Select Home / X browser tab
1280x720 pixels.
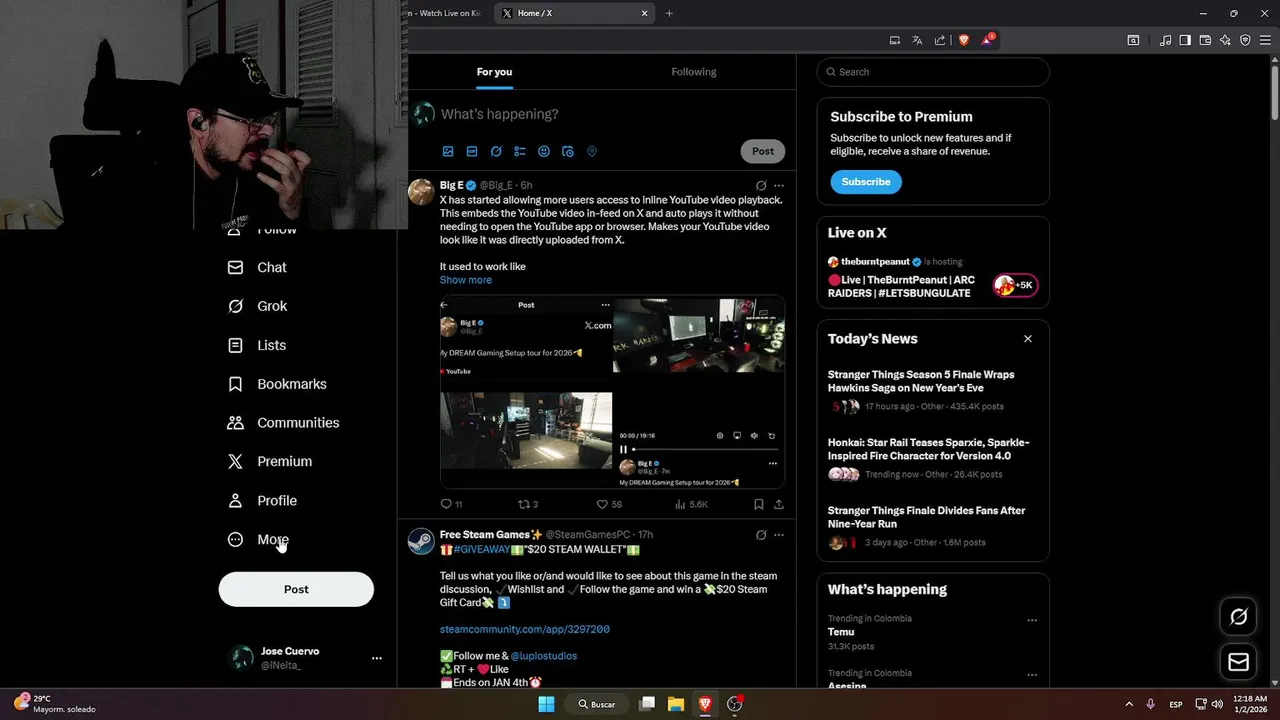576,13
